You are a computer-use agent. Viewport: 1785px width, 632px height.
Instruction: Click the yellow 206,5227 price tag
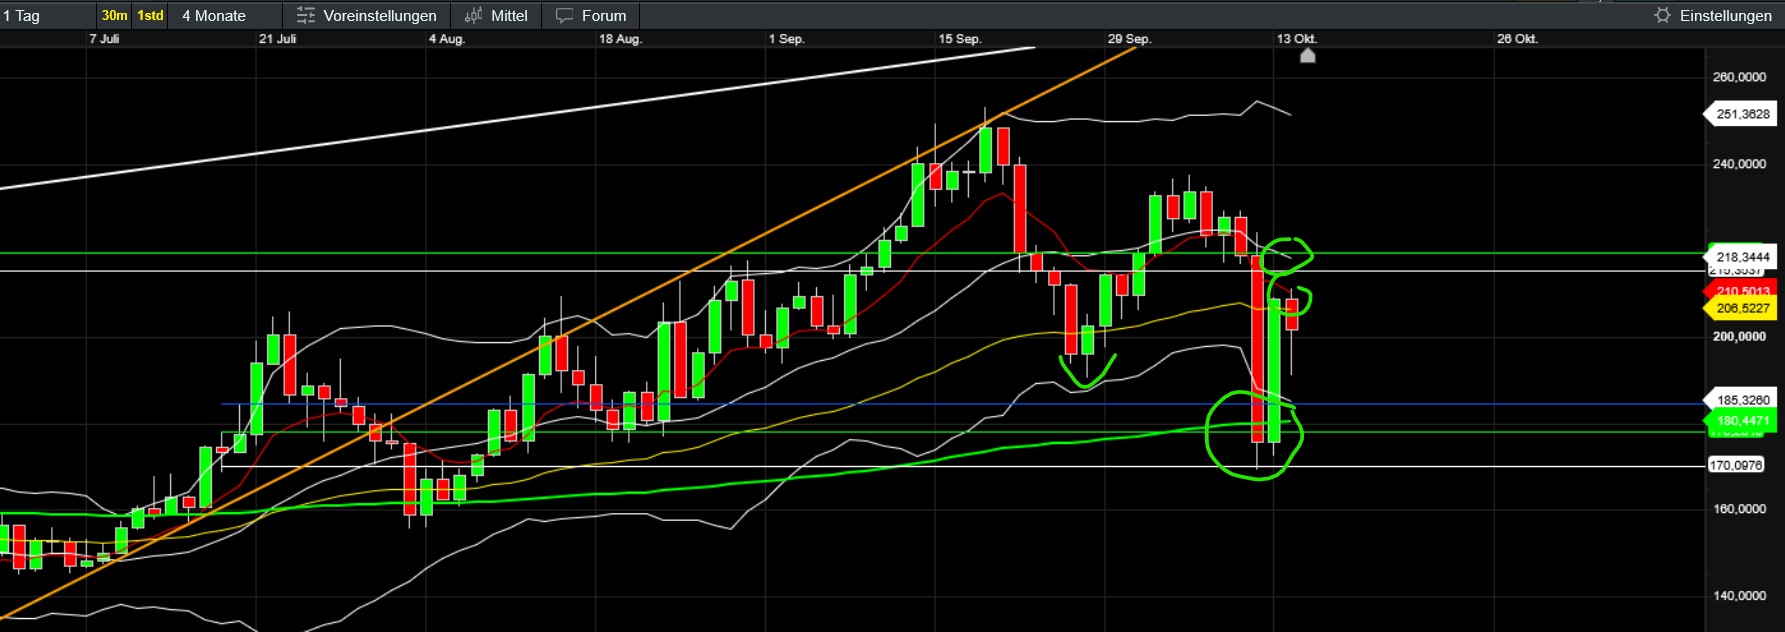[x=1741, y=308]
